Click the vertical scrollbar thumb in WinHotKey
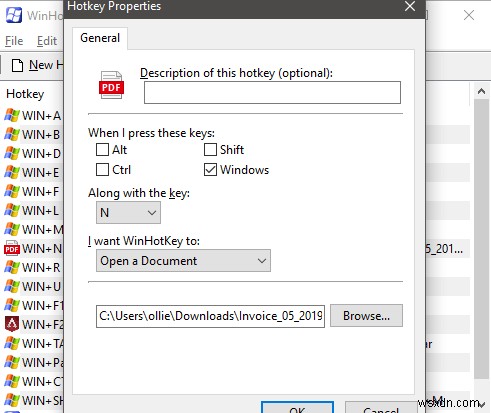The image size is (491, 413). point(481,239)
